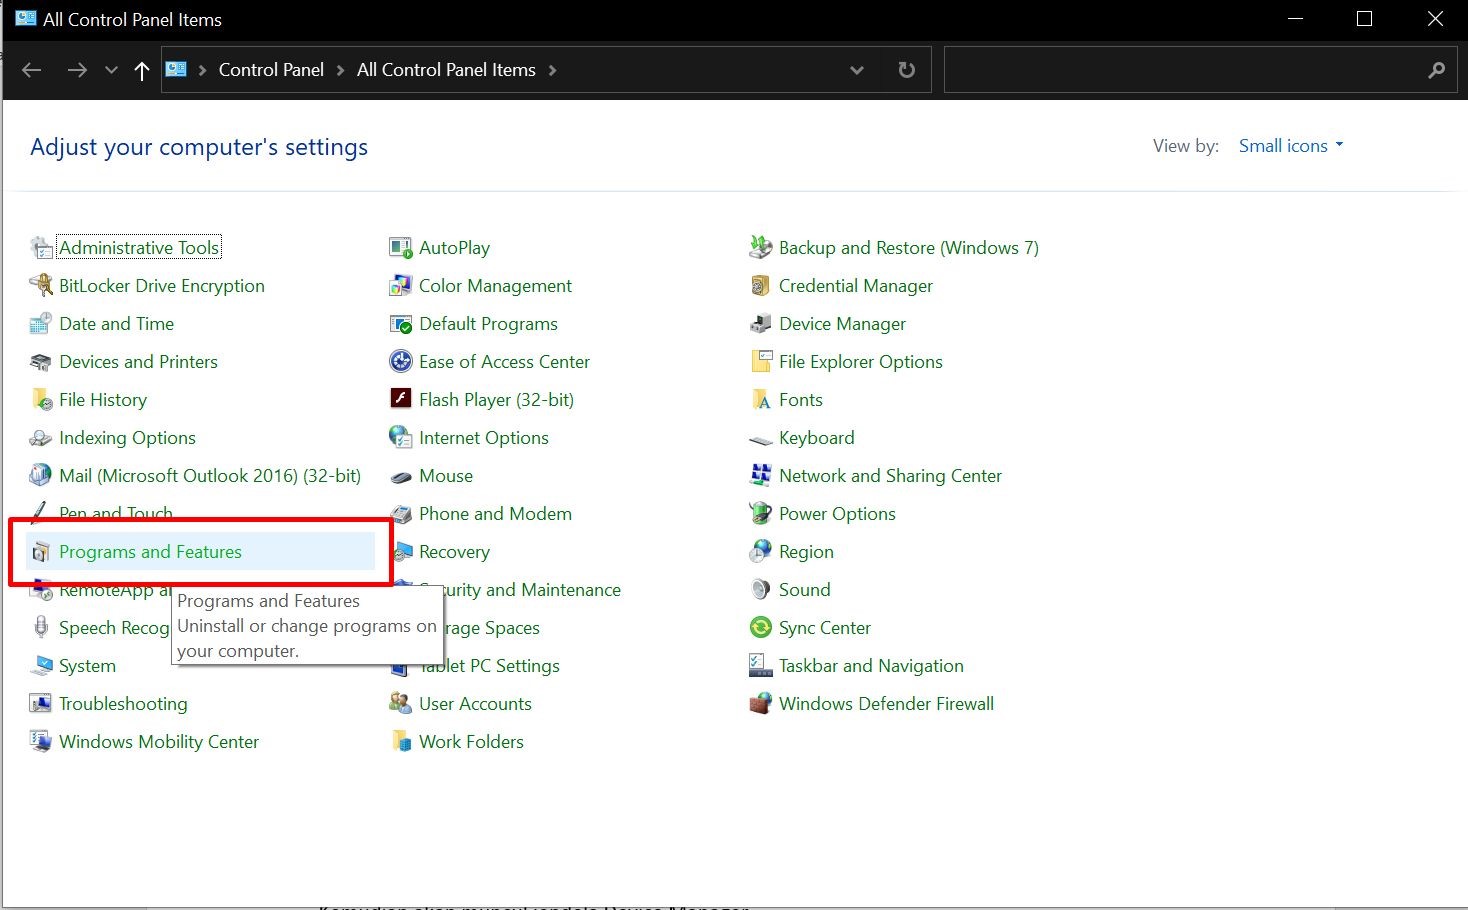Image resolution: width=1468 pixels, height=910 pixels.
Task: Select the Sync Center icon
Action: [x=760, y=628]
